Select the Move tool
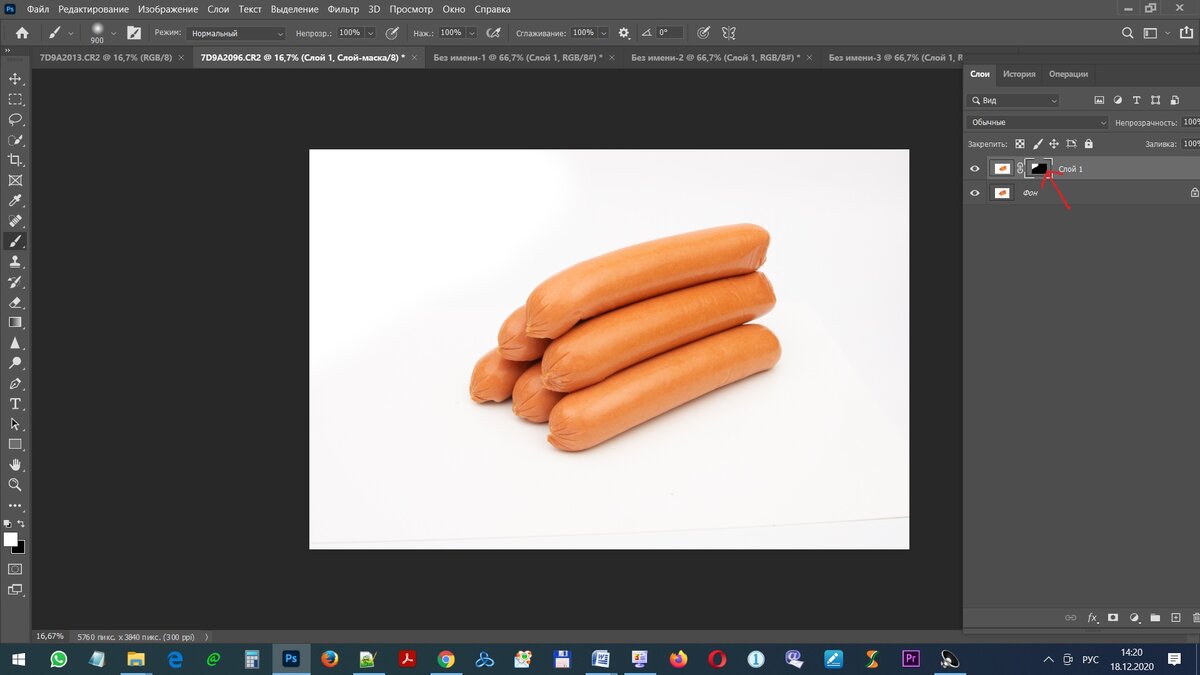 coord(15,79)
